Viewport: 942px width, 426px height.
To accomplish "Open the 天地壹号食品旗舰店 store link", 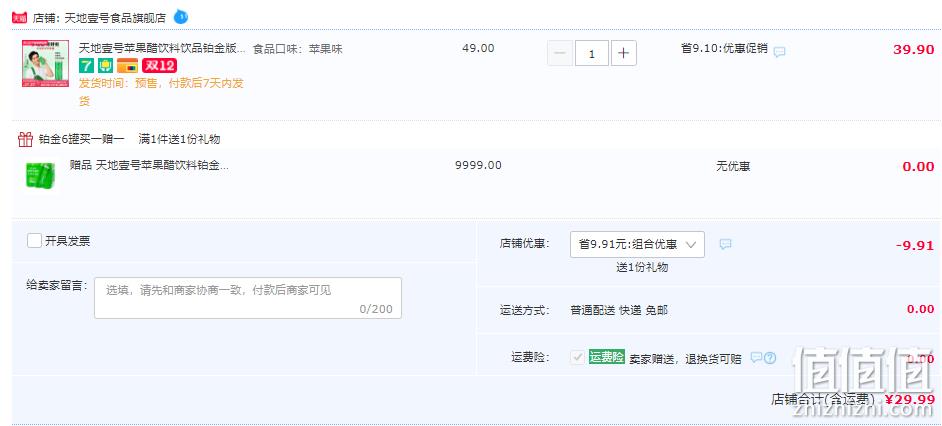I will point(115,18).
